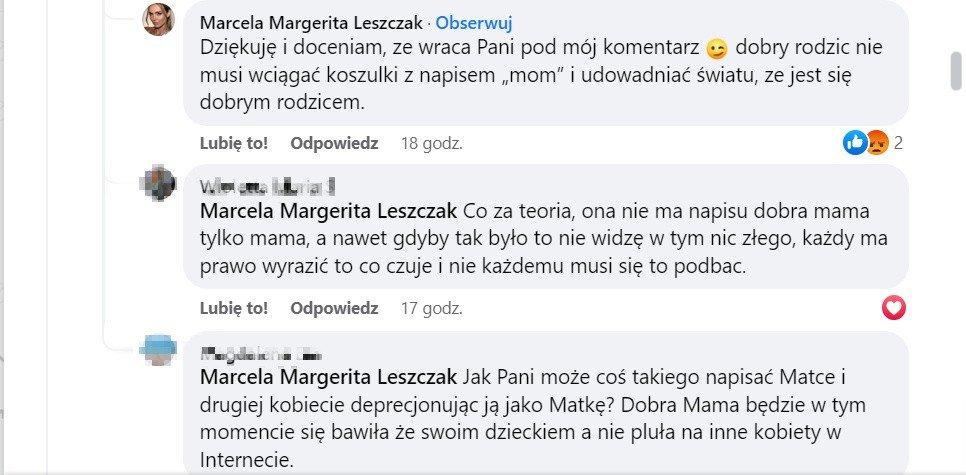The image size is (966, 475).
Task: Follow Marcela via the Obserwuj link
Action: coord(475,22)
